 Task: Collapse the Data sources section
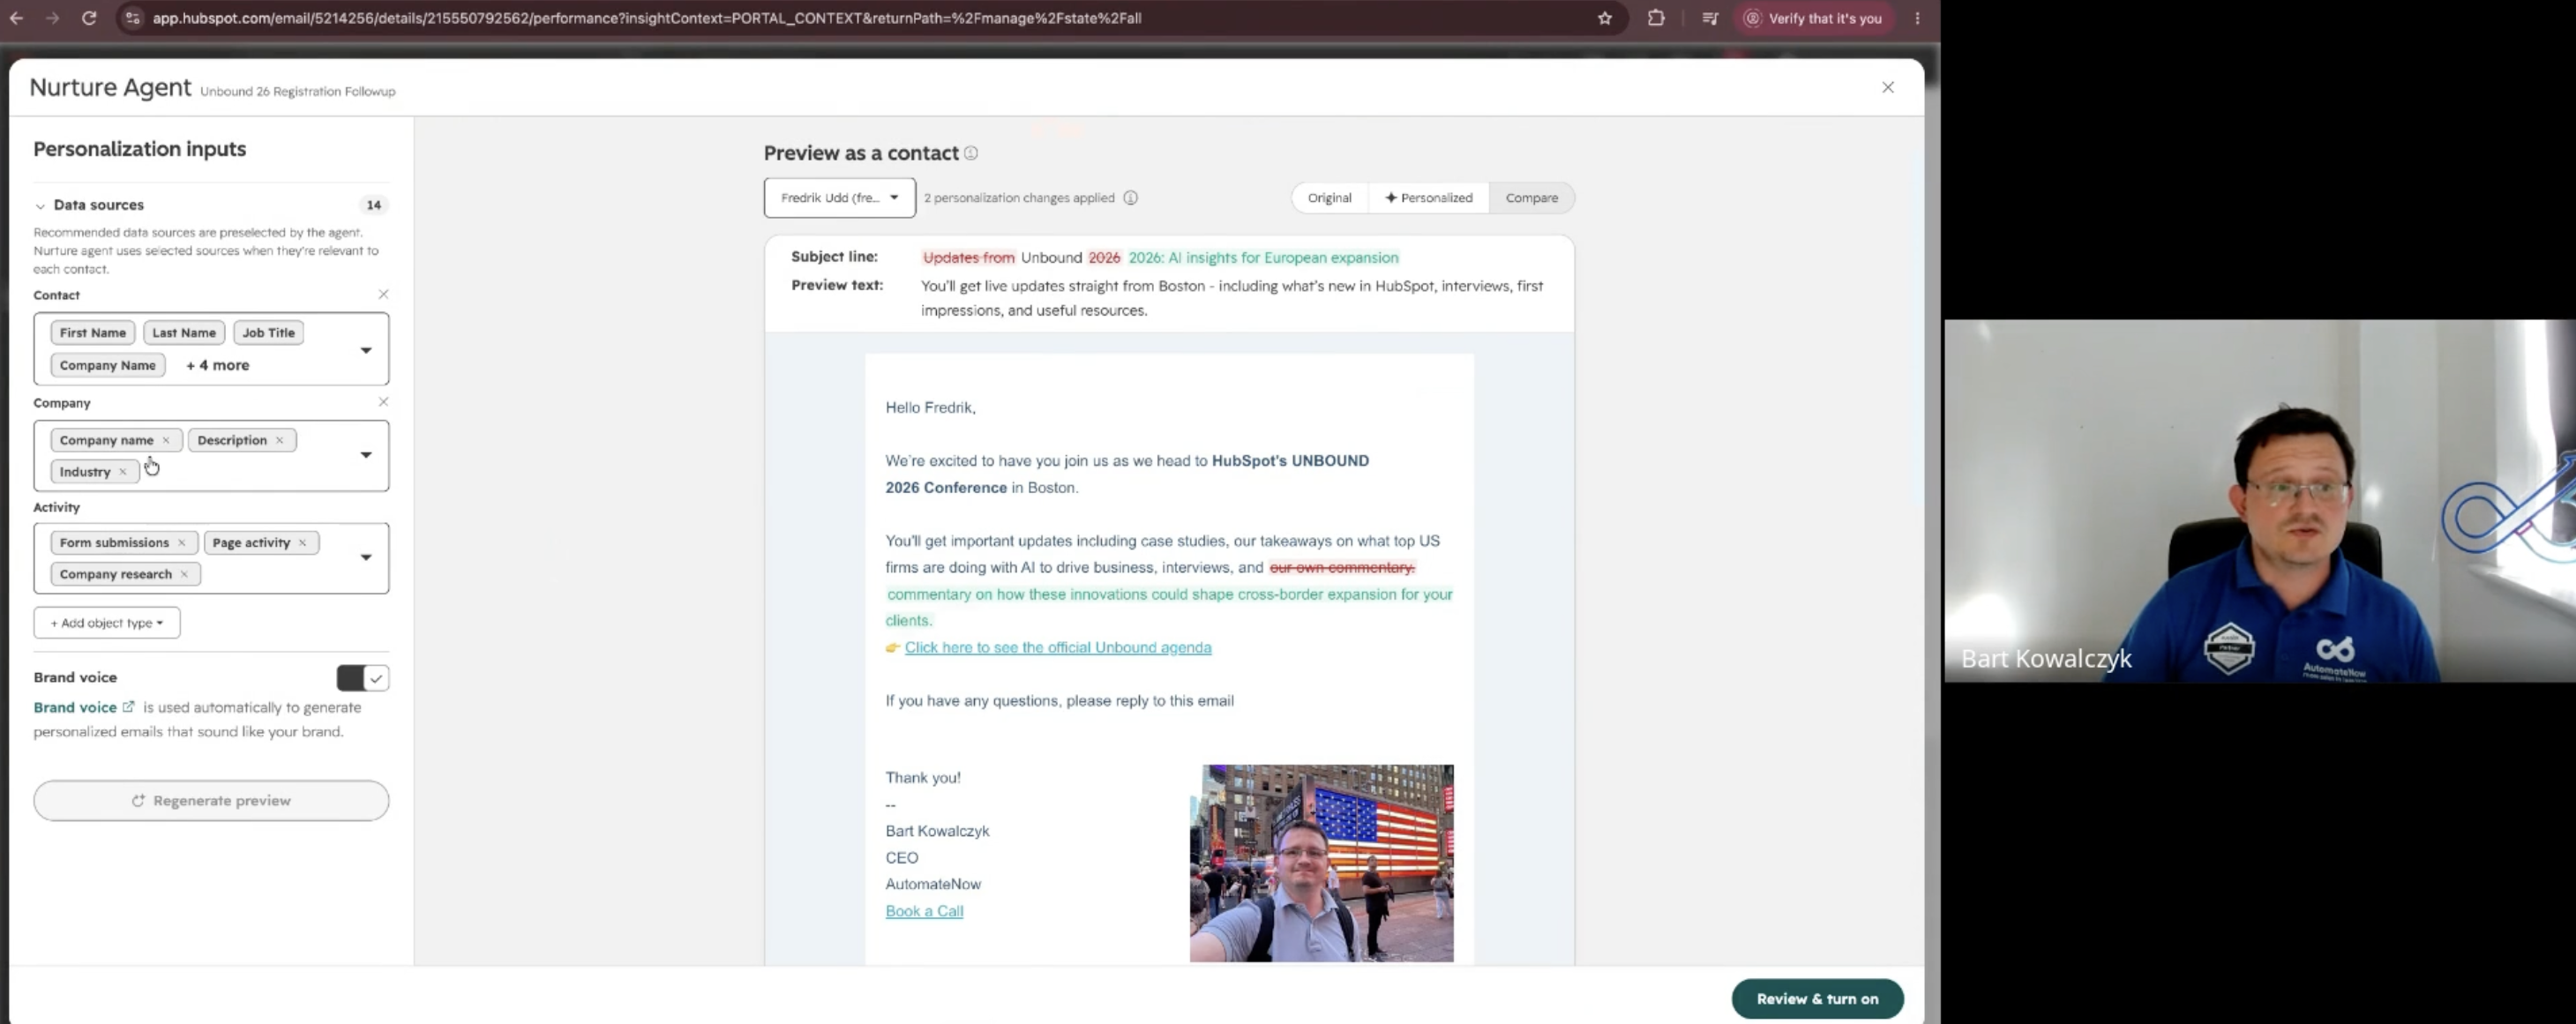(40, 206)
